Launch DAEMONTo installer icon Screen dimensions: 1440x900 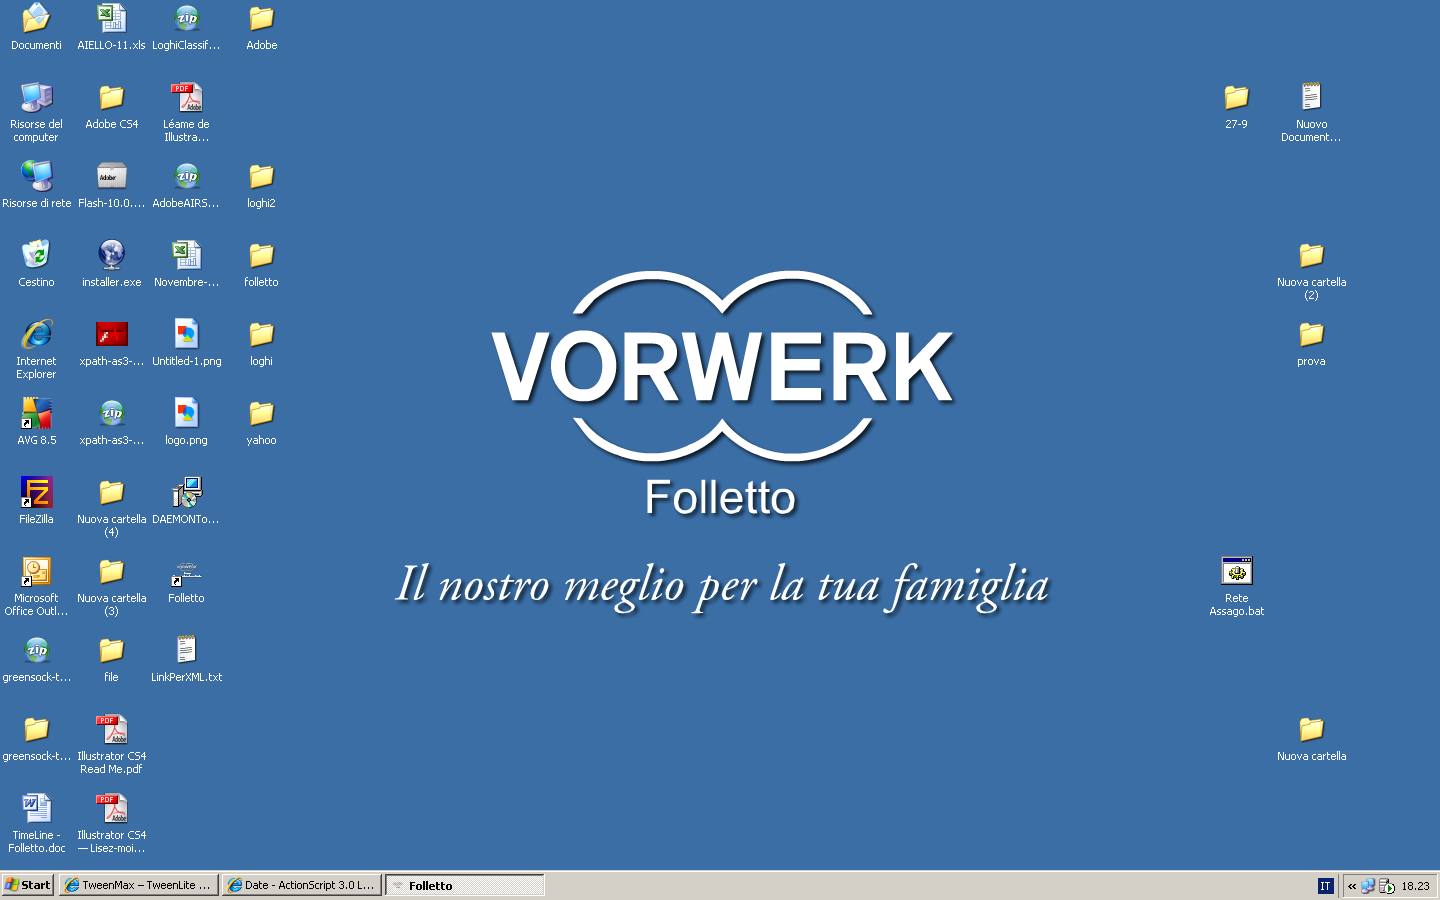tap(186, 492)
